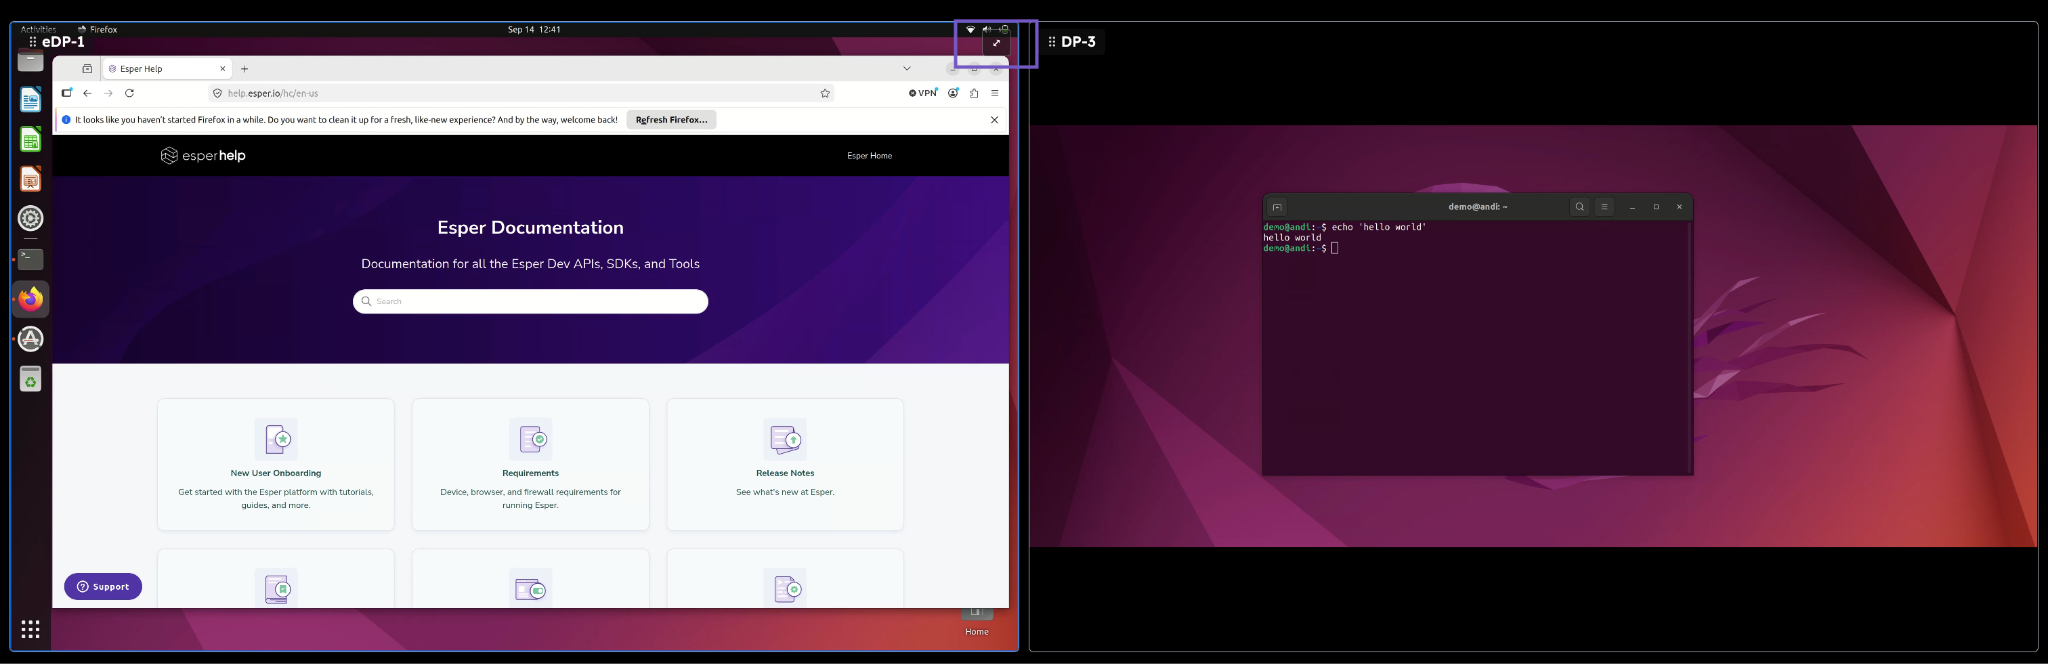Select the Firefox icon in the dock
2048x664 pixels.
pyautogui.click(x=31, y=299)
